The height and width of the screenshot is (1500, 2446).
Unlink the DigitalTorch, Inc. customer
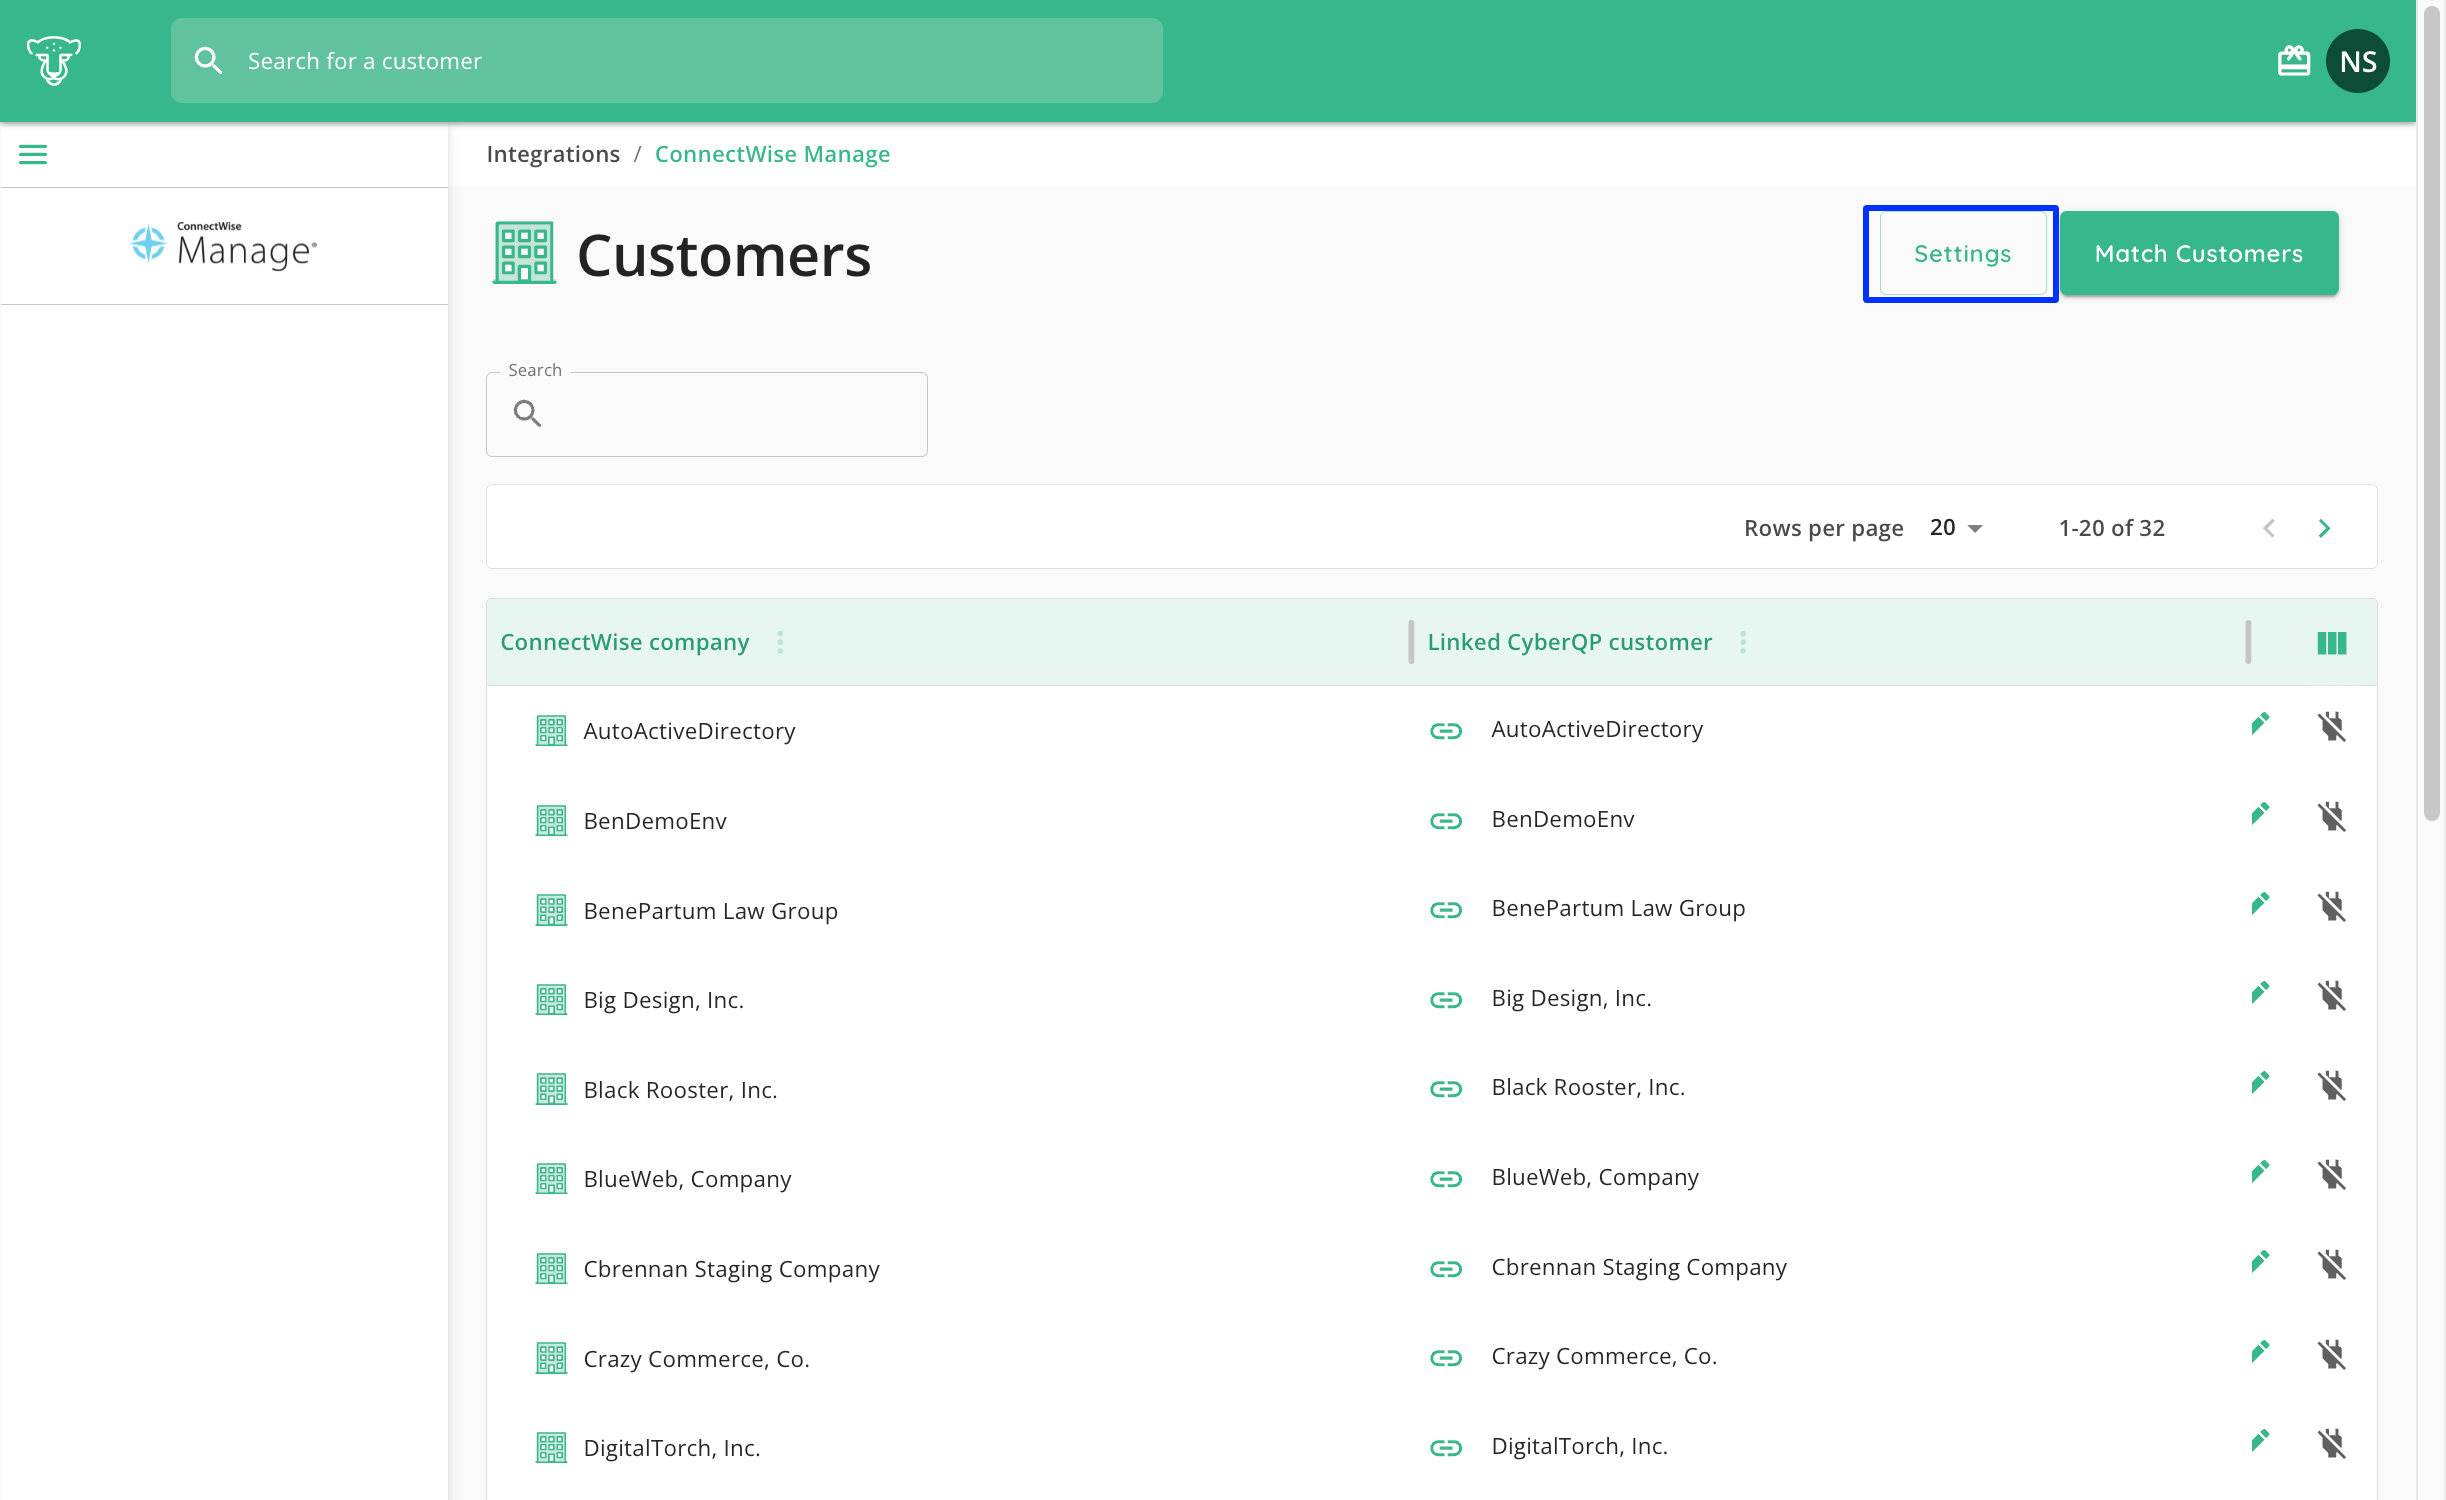[x=2331, y=1443]
